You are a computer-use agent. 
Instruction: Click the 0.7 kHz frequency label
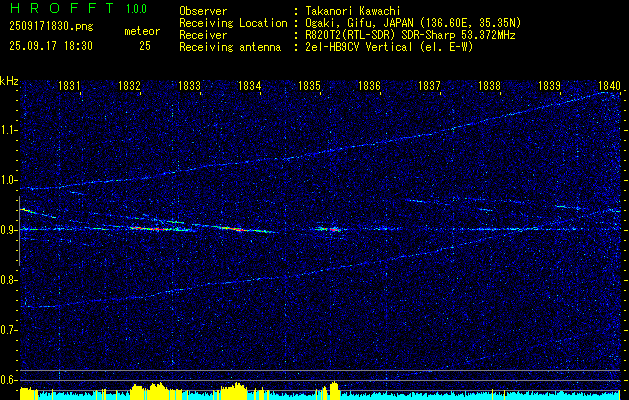(x=8, y=330)
